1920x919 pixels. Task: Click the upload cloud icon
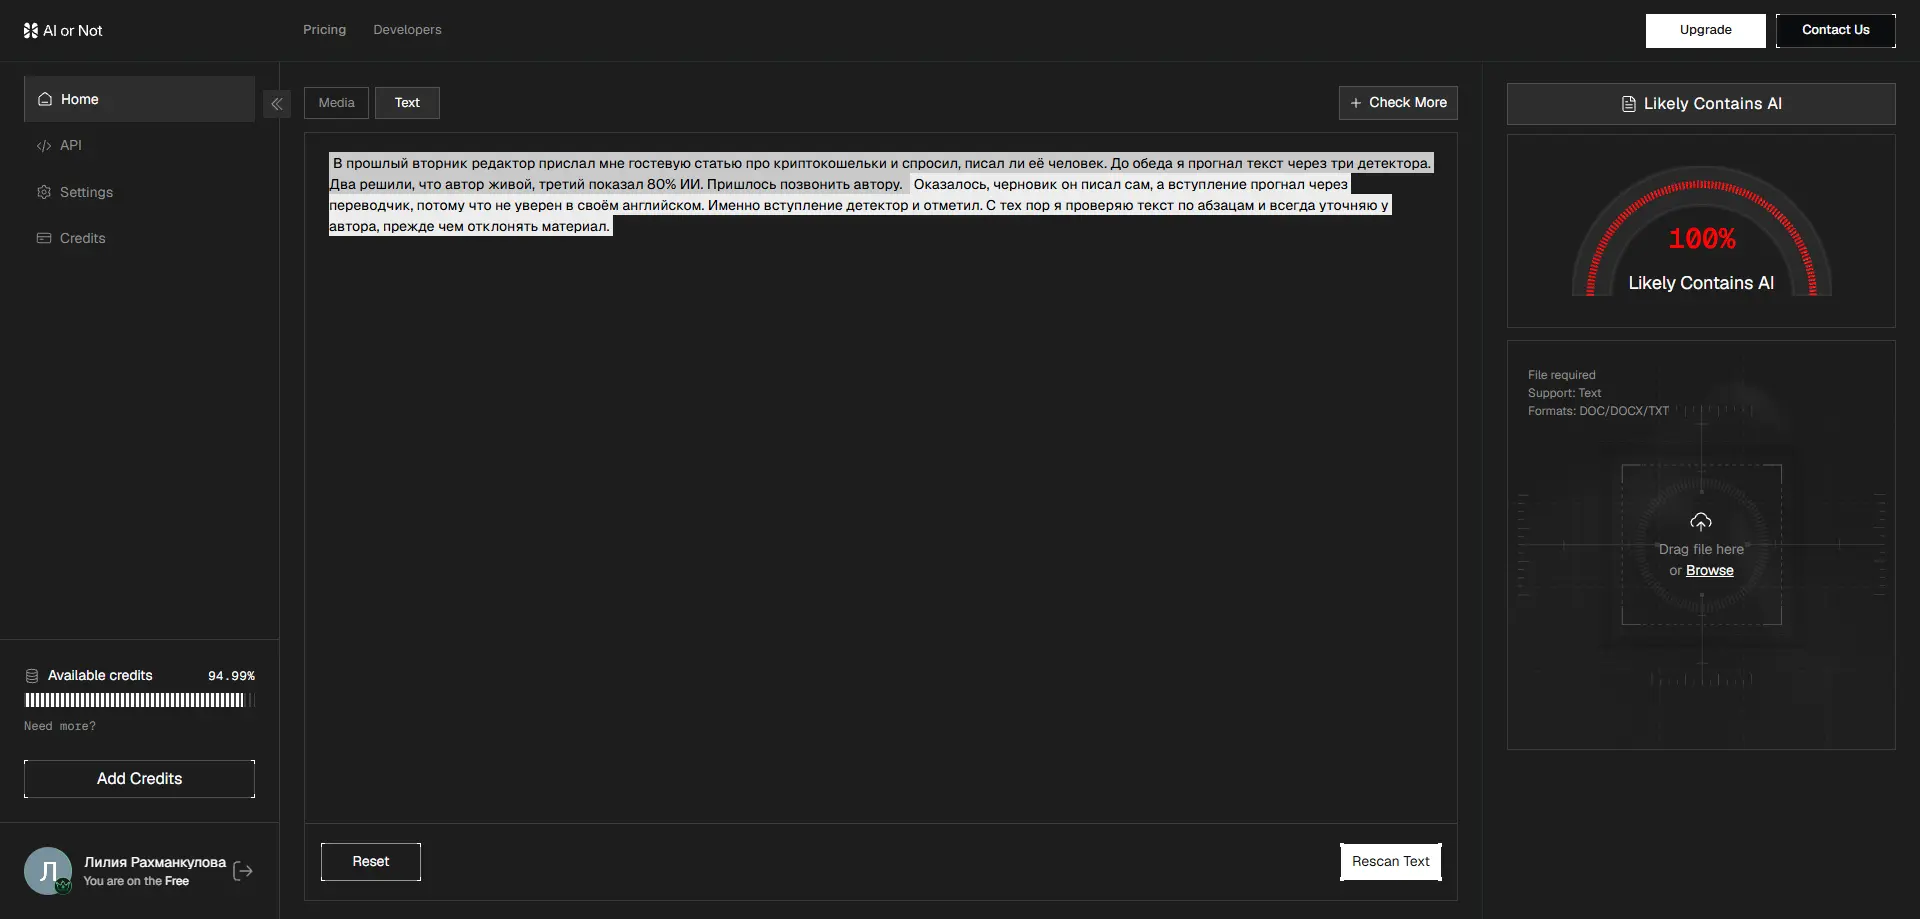click(x=1701, y=522)
